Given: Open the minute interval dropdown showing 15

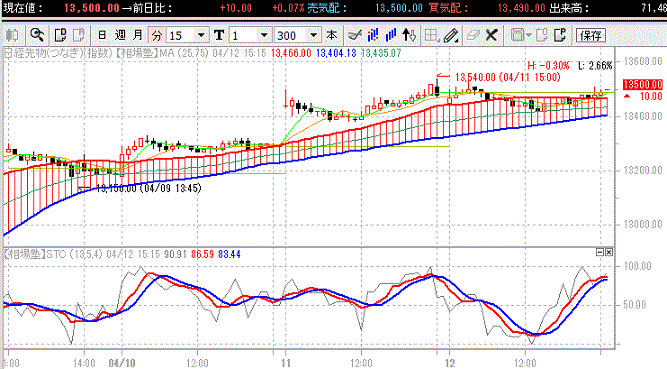Looking at the screenshot, I should click(x=201, y=35).
